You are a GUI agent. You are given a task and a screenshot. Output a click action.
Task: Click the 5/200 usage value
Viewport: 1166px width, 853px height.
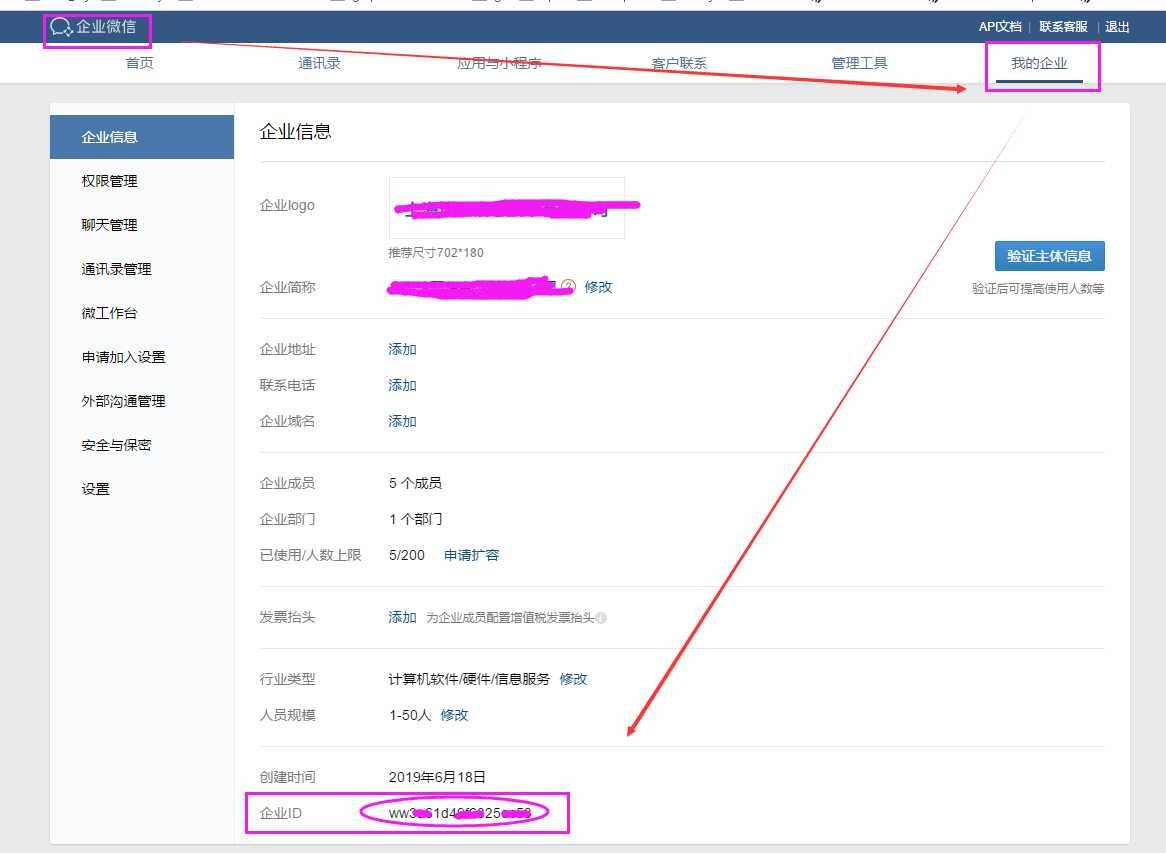[x=407, y=555]
